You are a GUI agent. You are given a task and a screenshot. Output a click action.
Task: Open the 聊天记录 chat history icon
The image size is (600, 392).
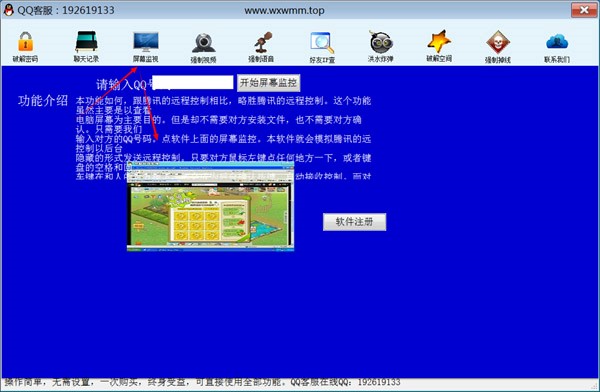pyautogui.click(x=86, y=47)
